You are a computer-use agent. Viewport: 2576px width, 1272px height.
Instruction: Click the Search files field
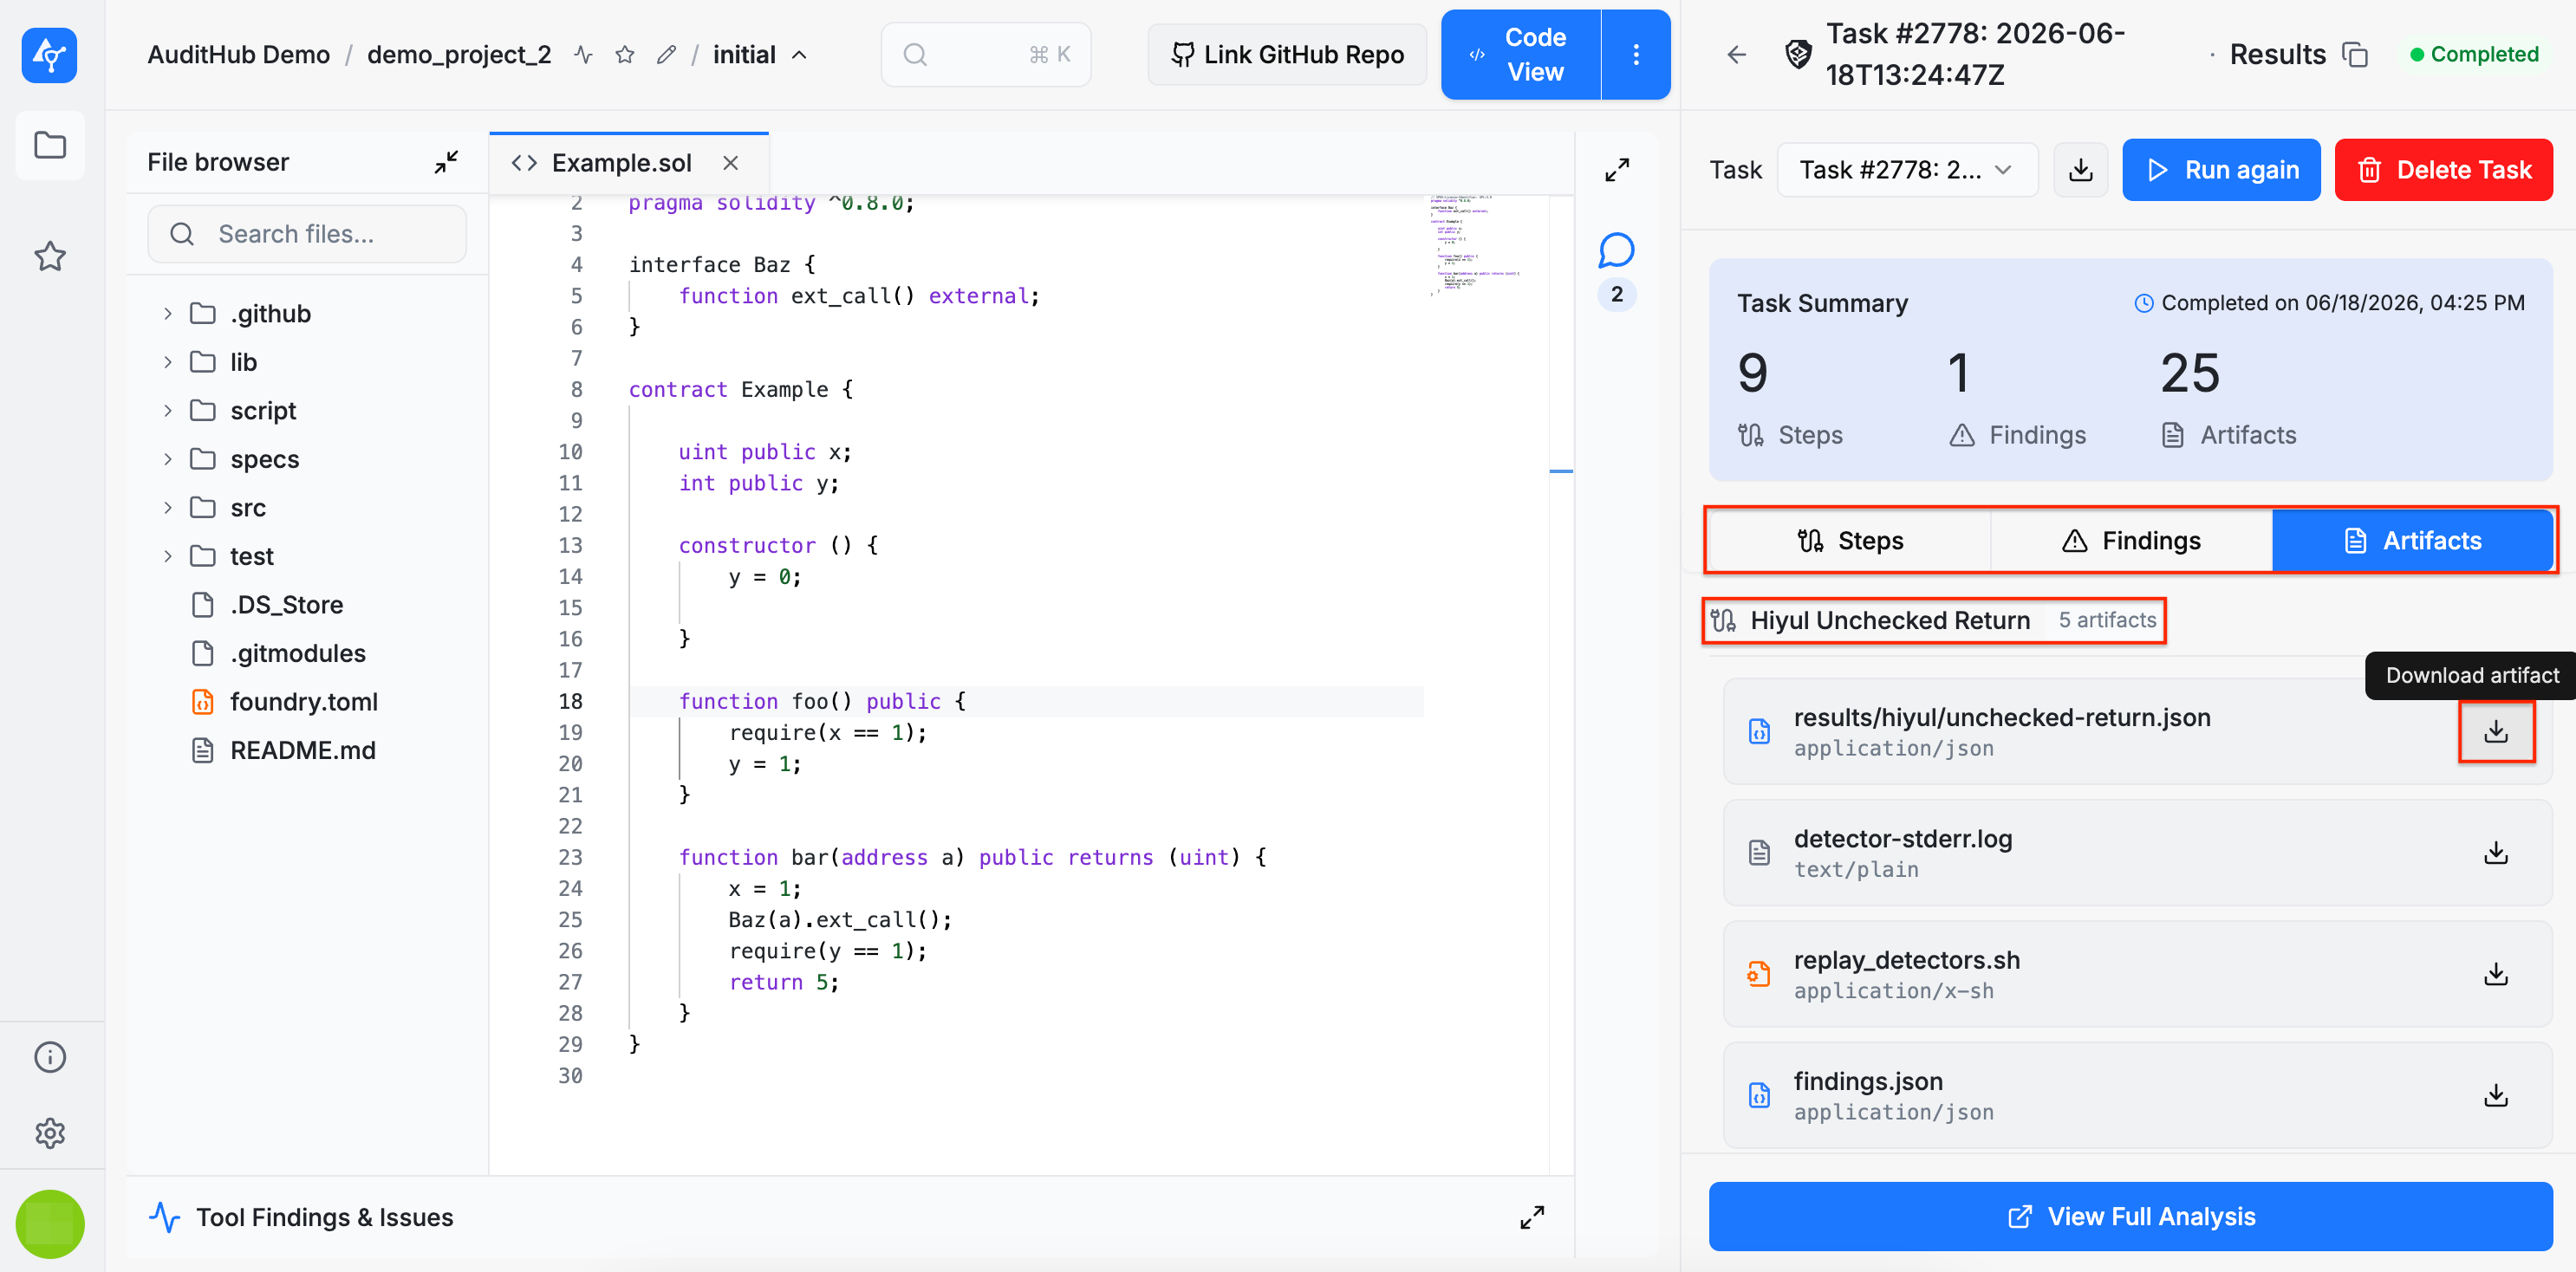coord(307,234)
